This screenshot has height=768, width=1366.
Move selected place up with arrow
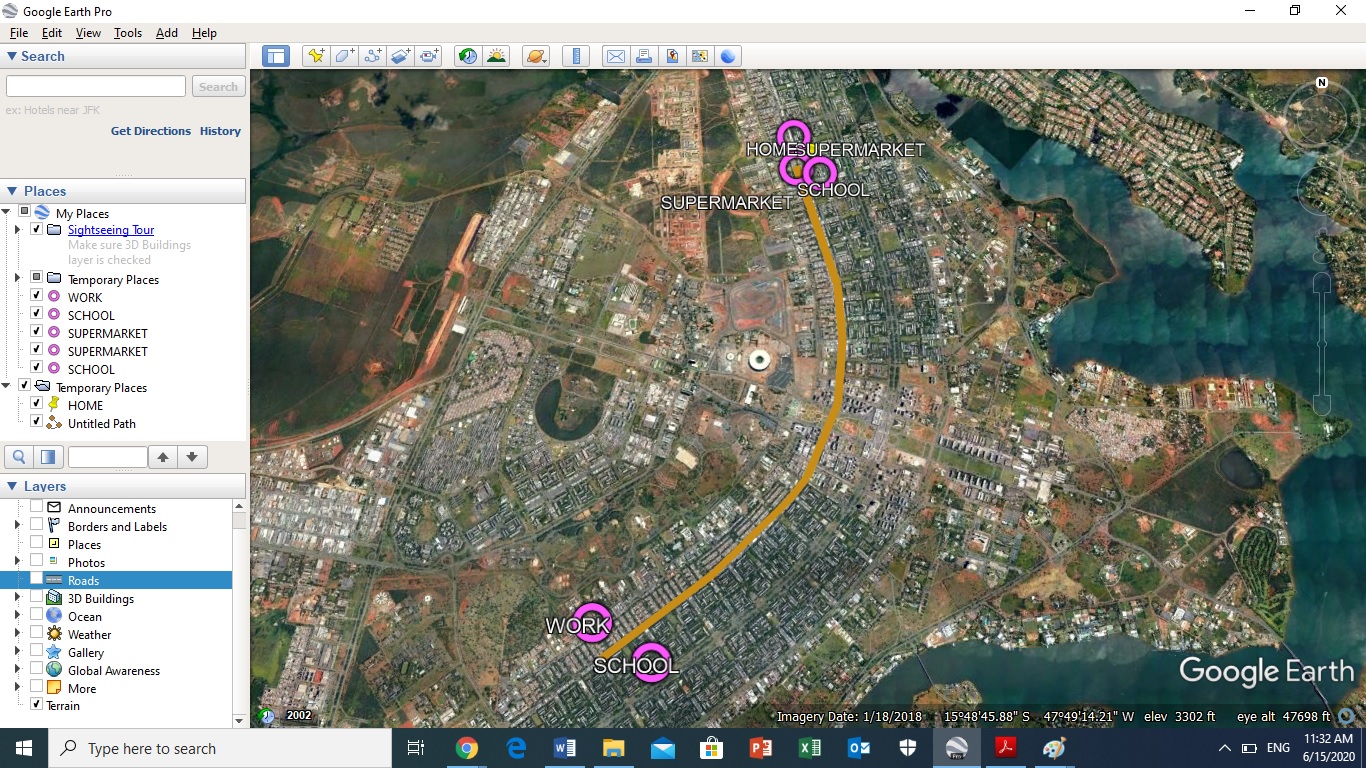pyautogui.click(x=163, y=457)
